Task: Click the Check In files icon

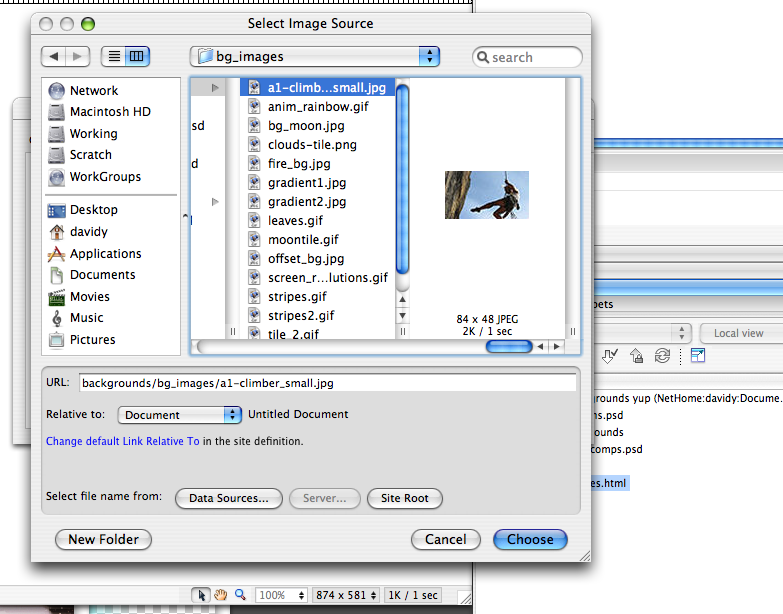Action: click(636, 357)
